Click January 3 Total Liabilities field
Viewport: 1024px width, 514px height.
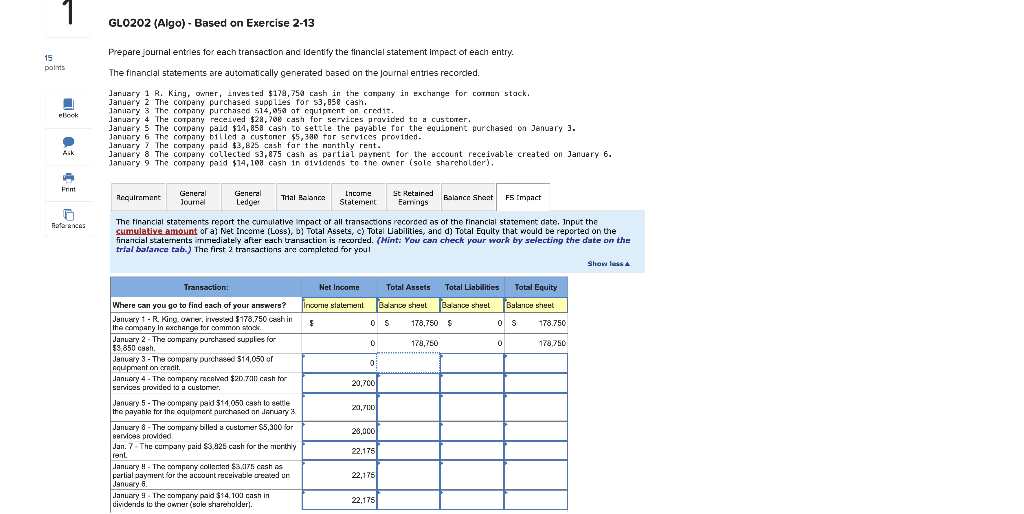(472, 362)
